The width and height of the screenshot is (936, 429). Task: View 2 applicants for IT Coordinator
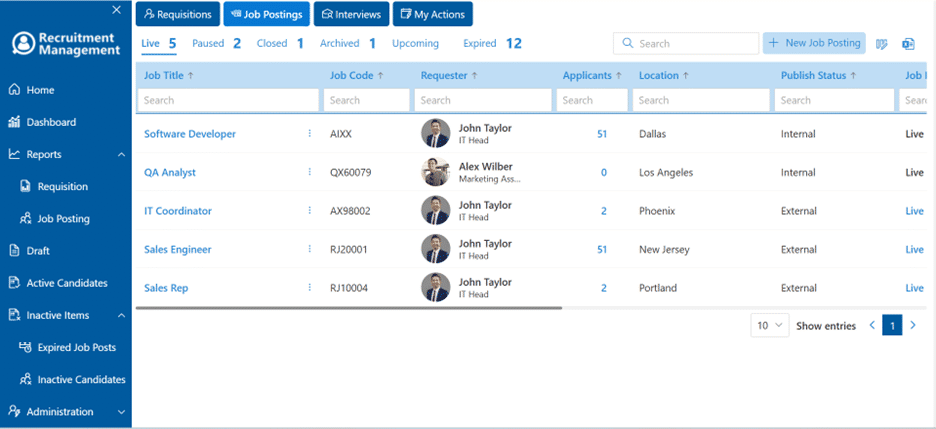(x=604, y=211)
